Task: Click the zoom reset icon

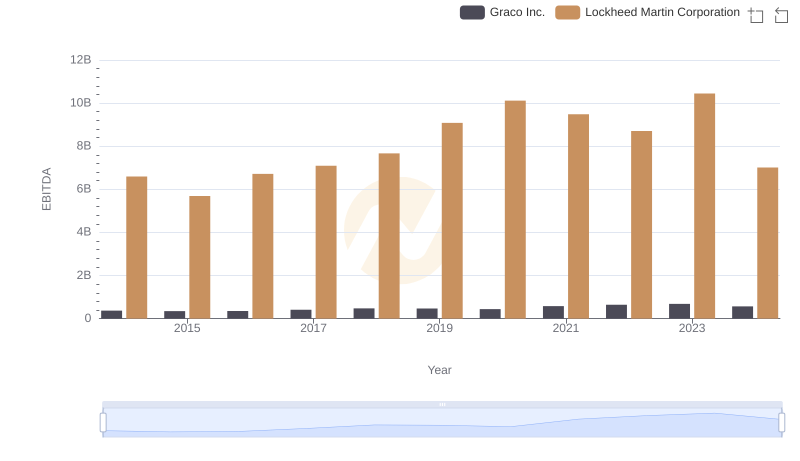Action: coord(781,15)
